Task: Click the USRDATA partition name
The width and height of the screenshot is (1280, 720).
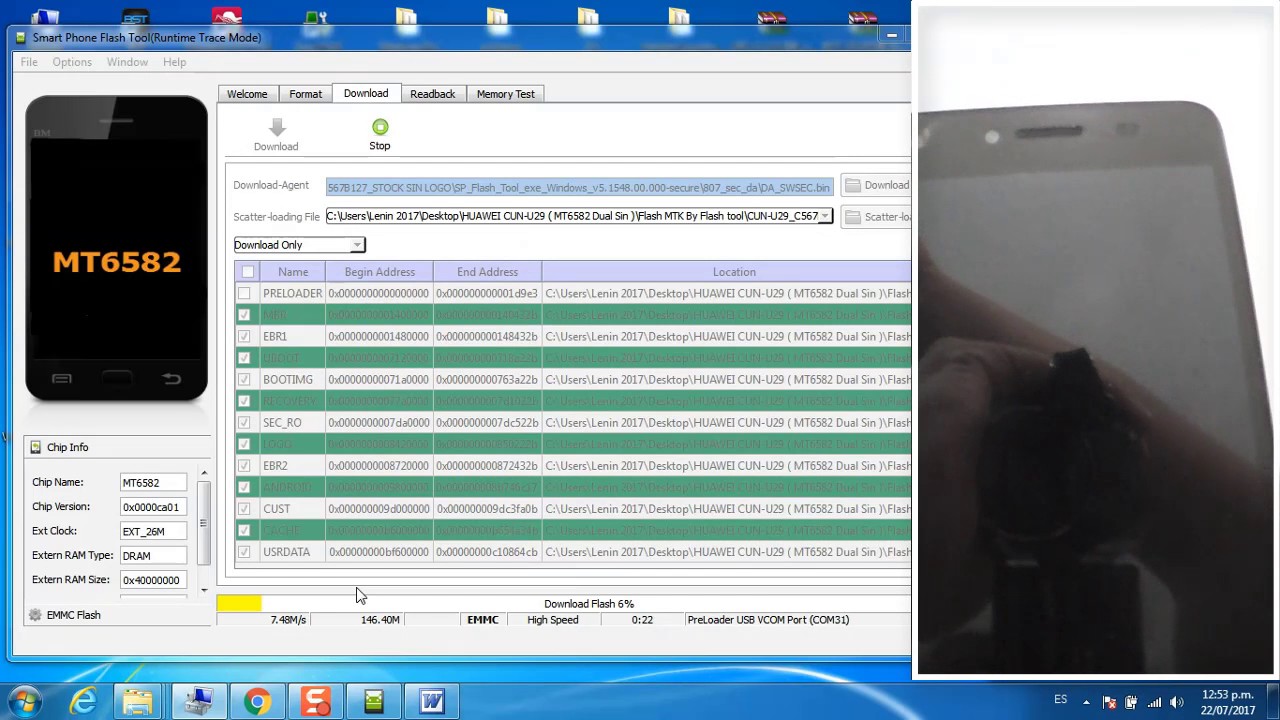Action: click(286, 552)
